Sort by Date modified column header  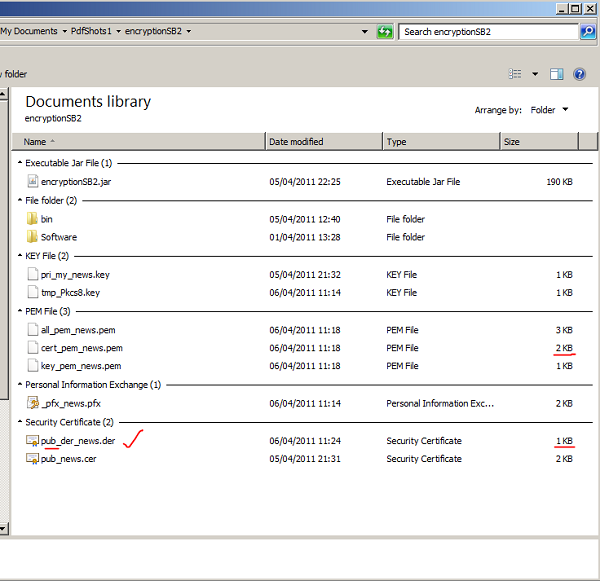click(324, 142)
